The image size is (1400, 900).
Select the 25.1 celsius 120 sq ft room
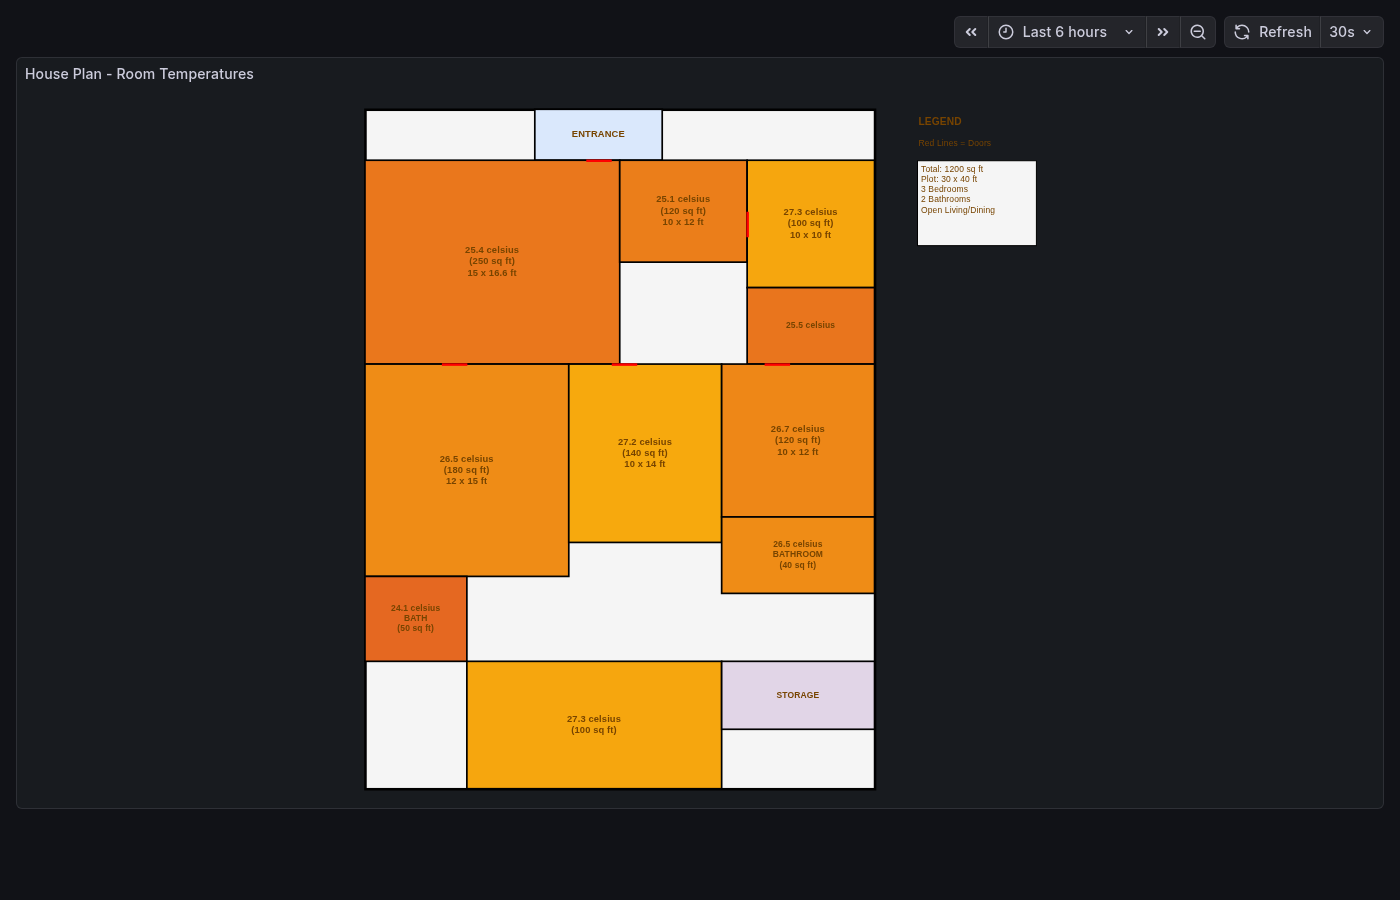[683, 211]
